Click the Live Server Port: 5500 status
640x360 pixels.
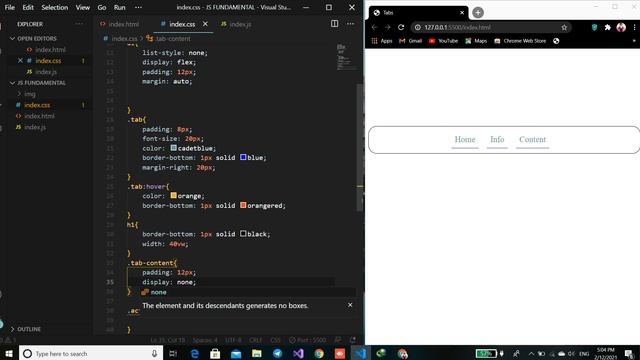[x=308, y=340]
